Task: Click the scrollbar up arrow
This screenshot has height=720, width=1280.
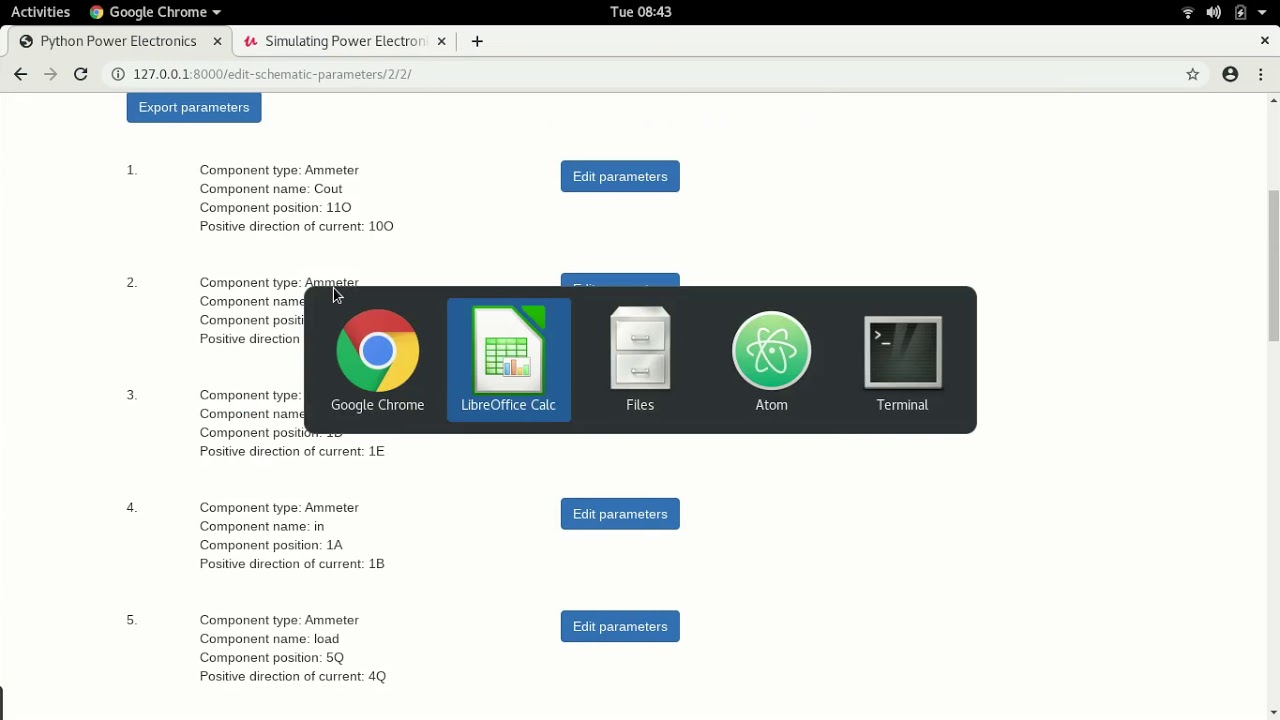Action: (x=1273, y=100)
